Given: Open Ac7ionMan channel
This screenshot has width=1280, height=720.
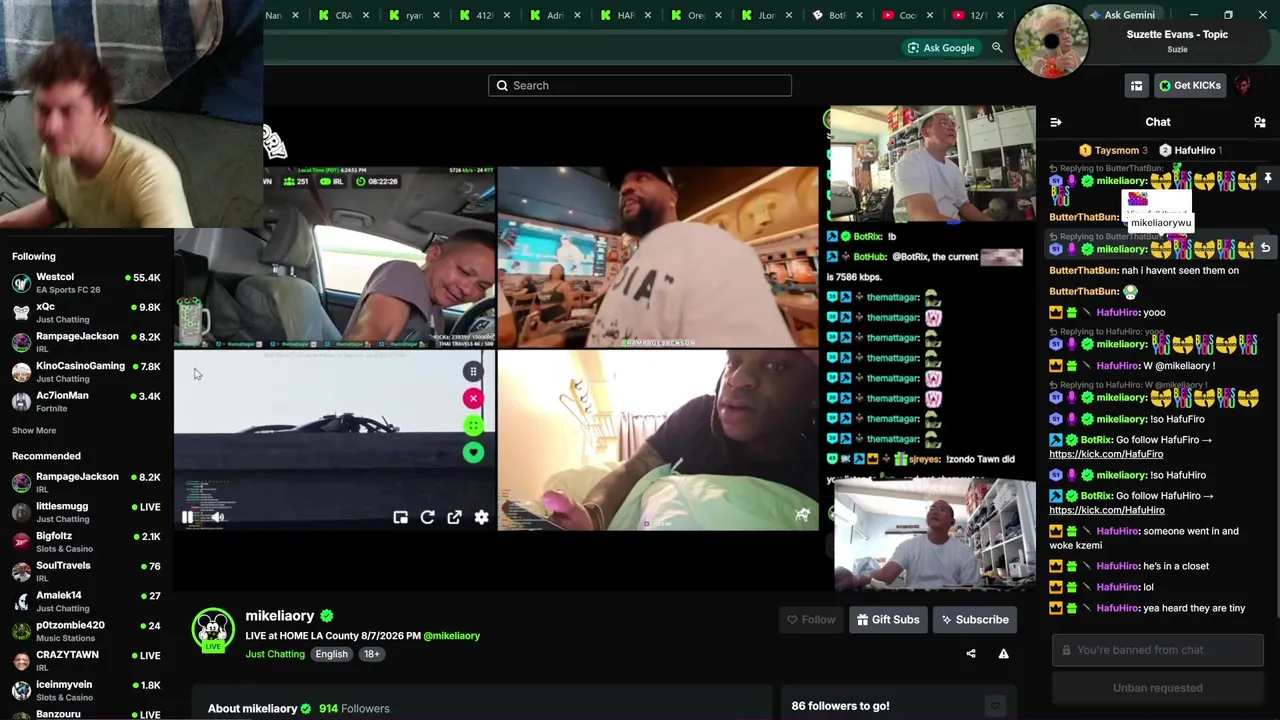Looking at the screenshot, I should (x=86, y=401).
